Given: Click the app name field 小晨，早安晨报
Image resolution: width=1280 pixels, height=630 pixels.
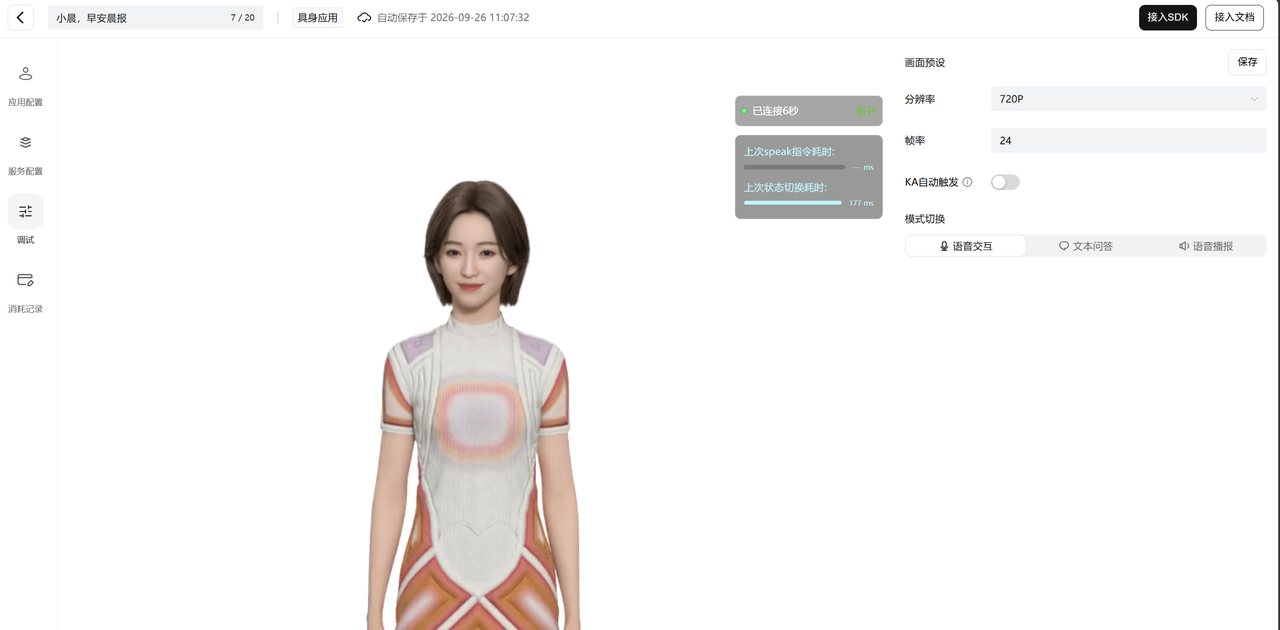Looking at the screenshot, I should (156, 18).
